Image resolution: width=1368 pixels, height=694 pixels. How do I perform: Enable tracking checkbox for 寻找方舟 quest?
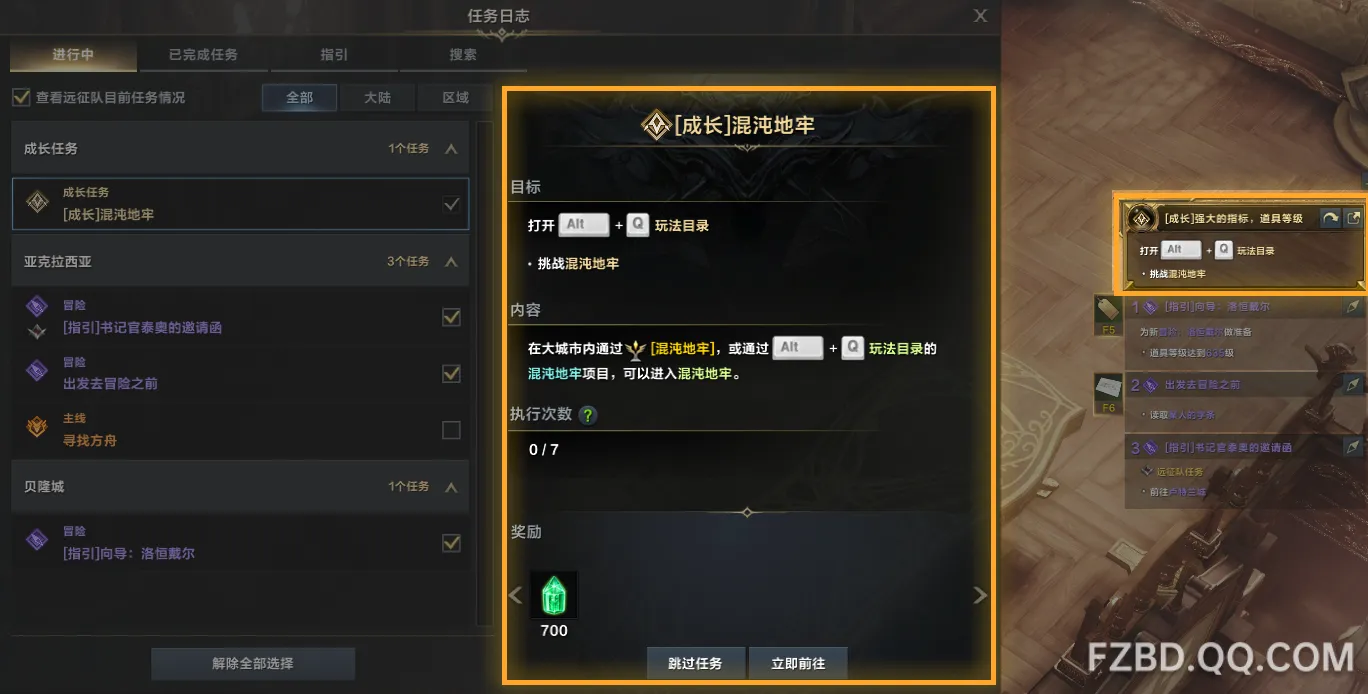pyautogui.click(x=451, y=430)
